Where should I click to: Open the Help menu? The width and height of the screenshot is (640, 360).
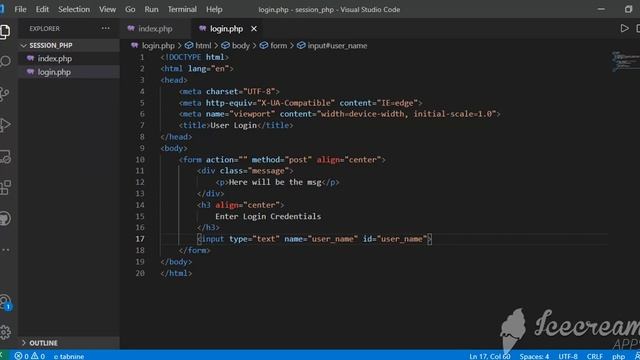[214, 9]
